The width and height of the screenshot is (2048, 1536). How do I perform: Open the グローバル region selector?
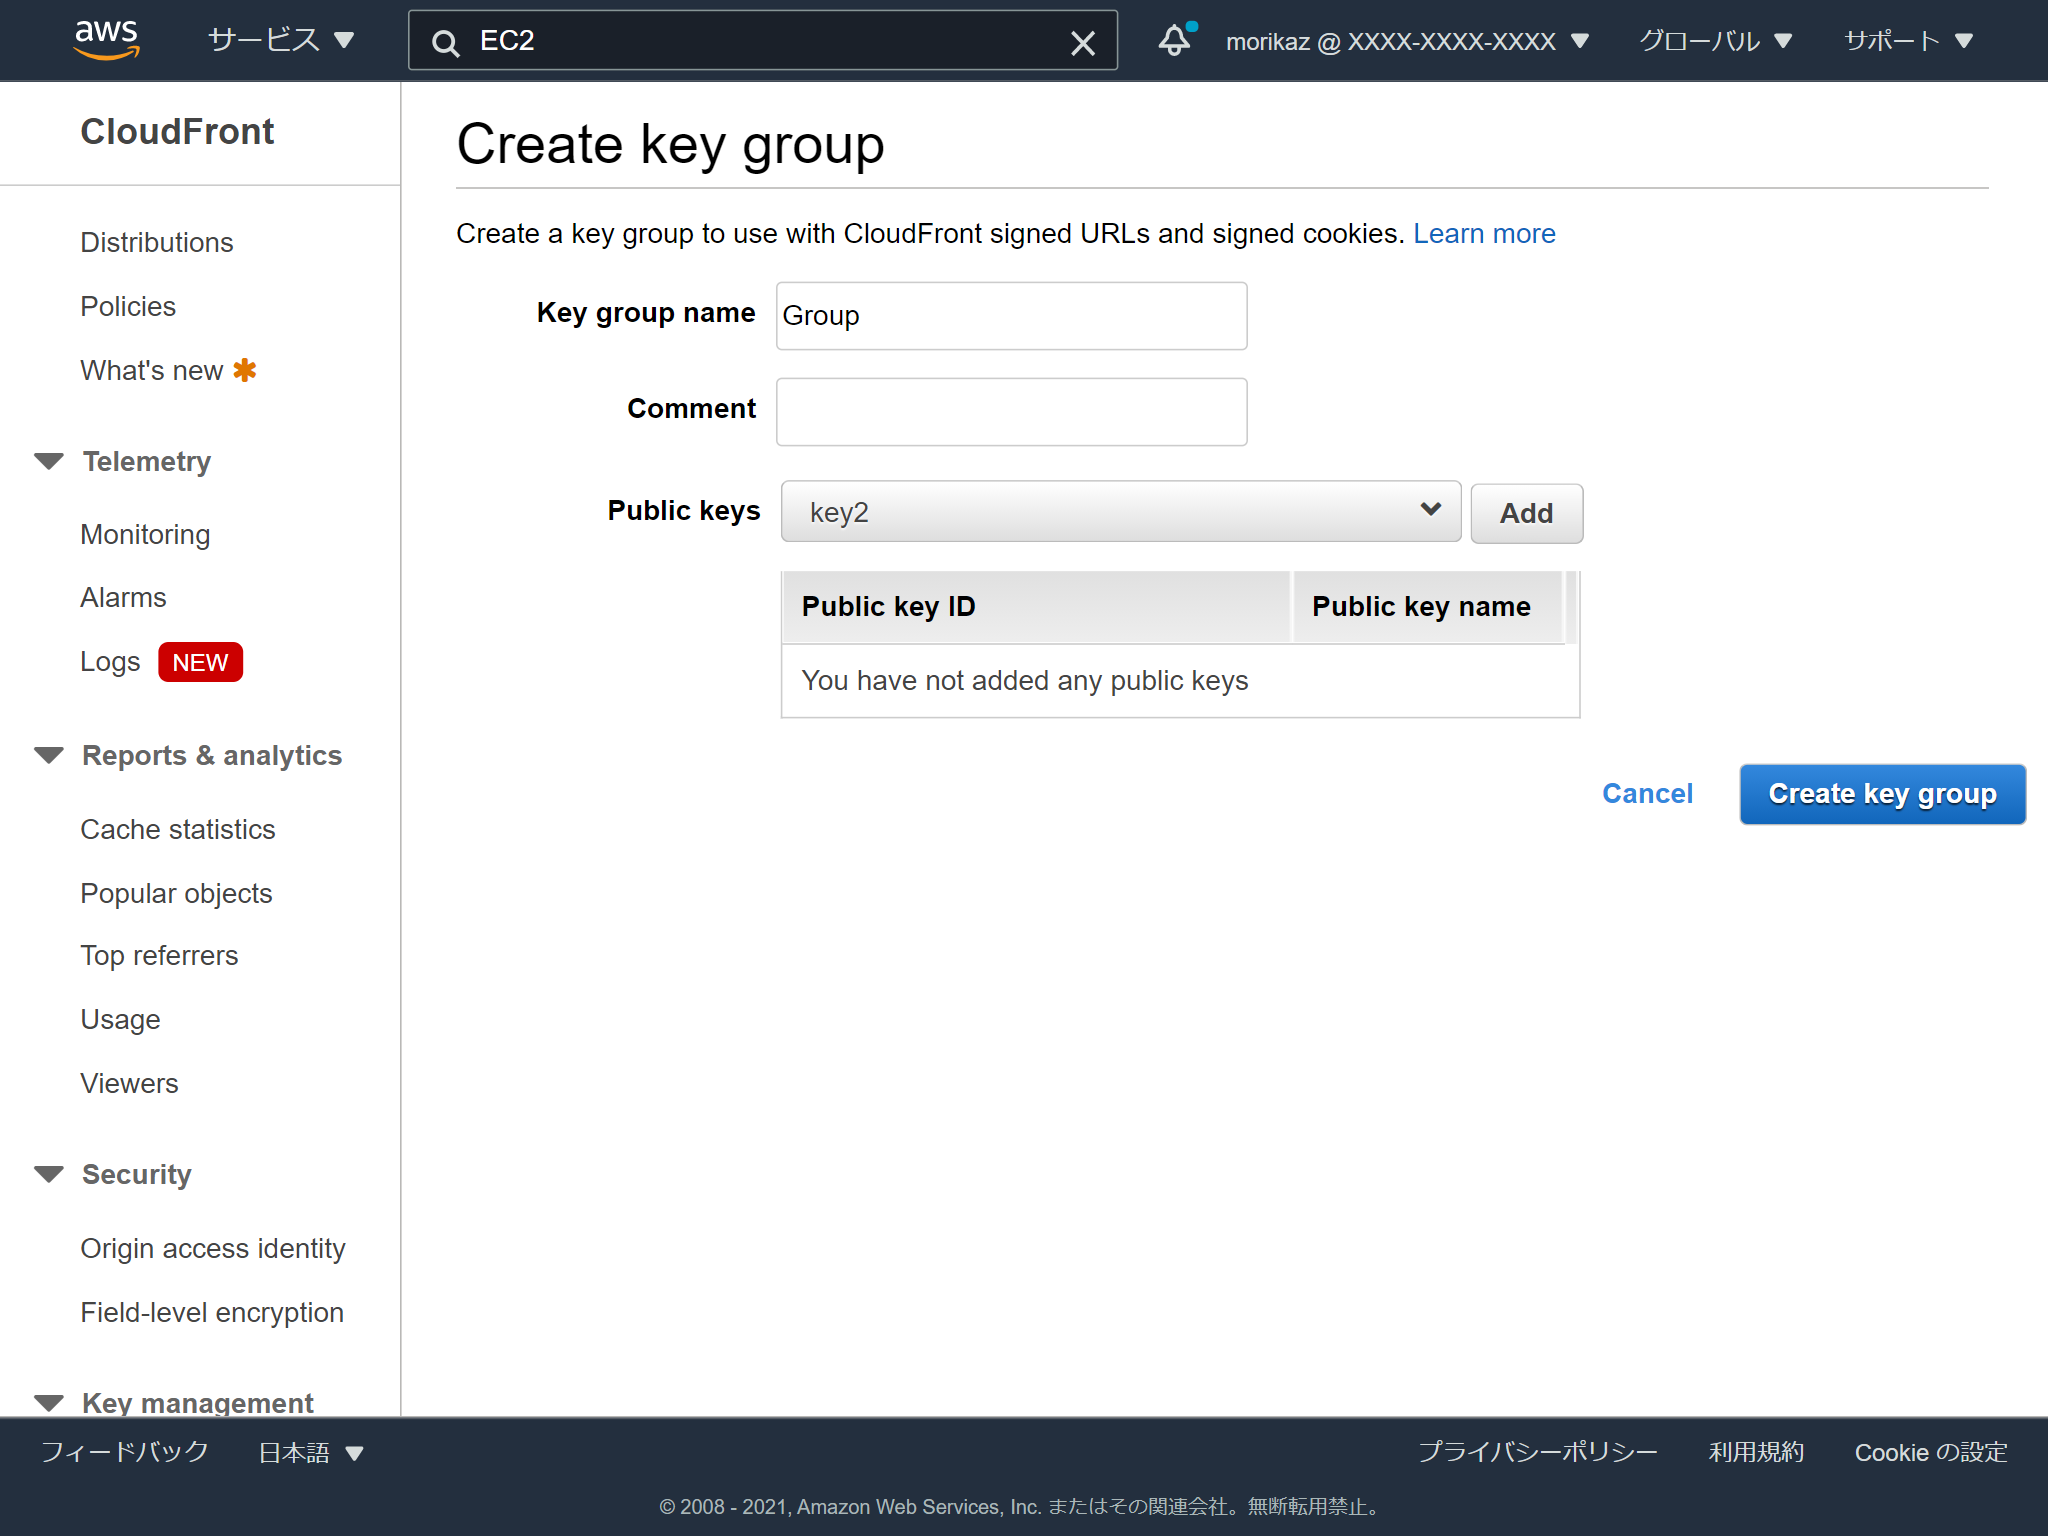pos(1715,40)
